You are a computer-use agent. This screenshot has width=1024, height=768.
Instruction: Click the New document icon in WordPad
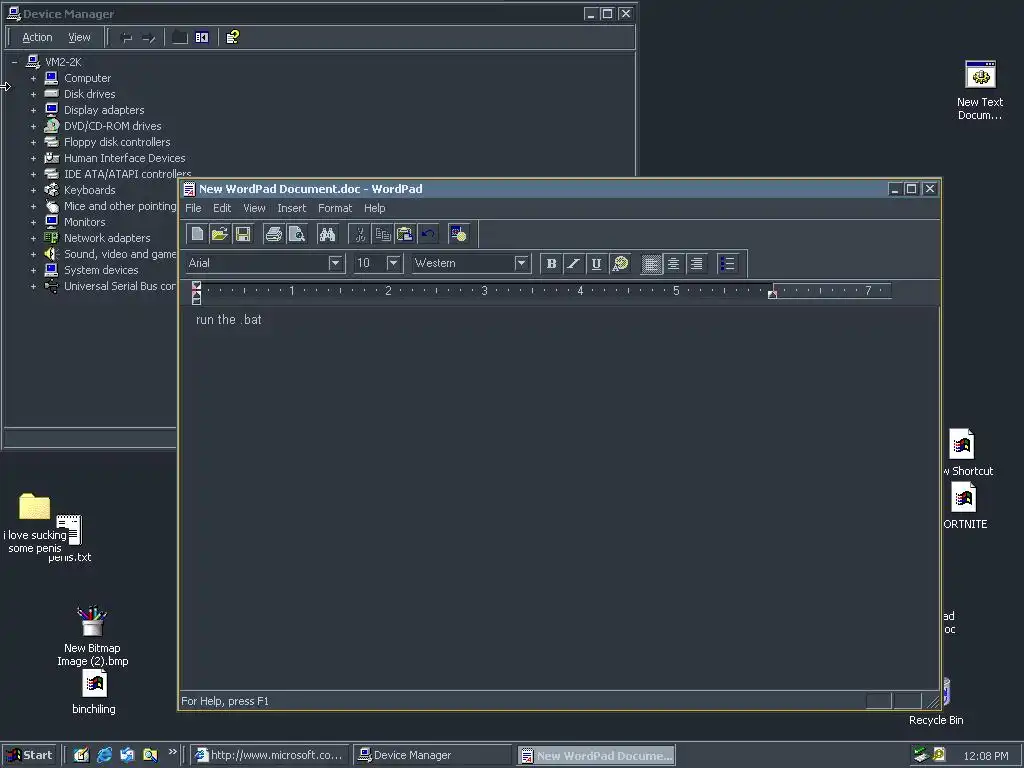coord(197,234)
